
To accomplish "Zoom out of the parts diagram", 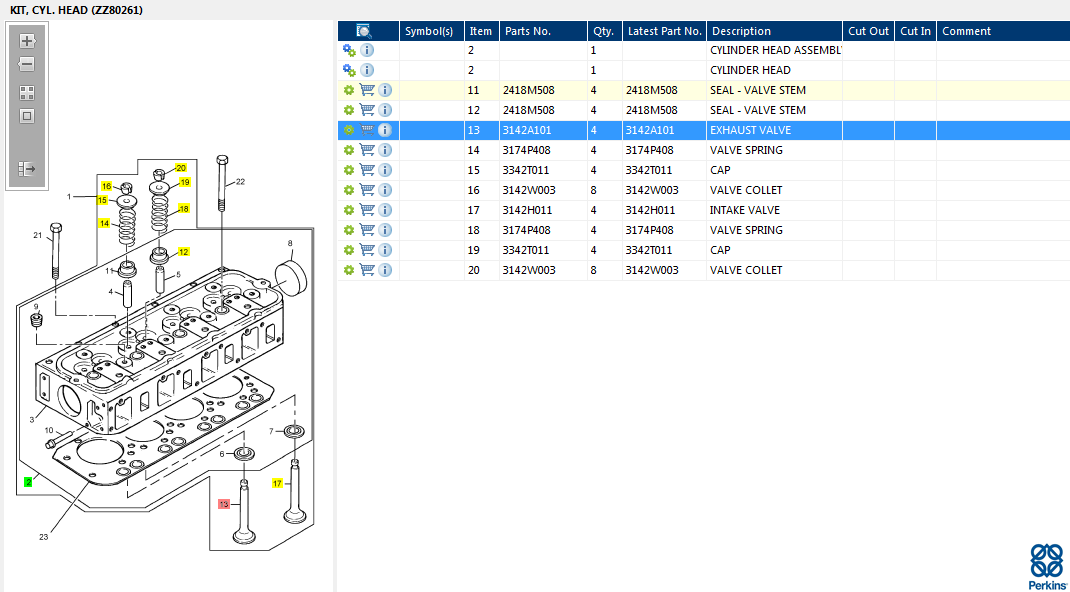I will tap(27, 64).
